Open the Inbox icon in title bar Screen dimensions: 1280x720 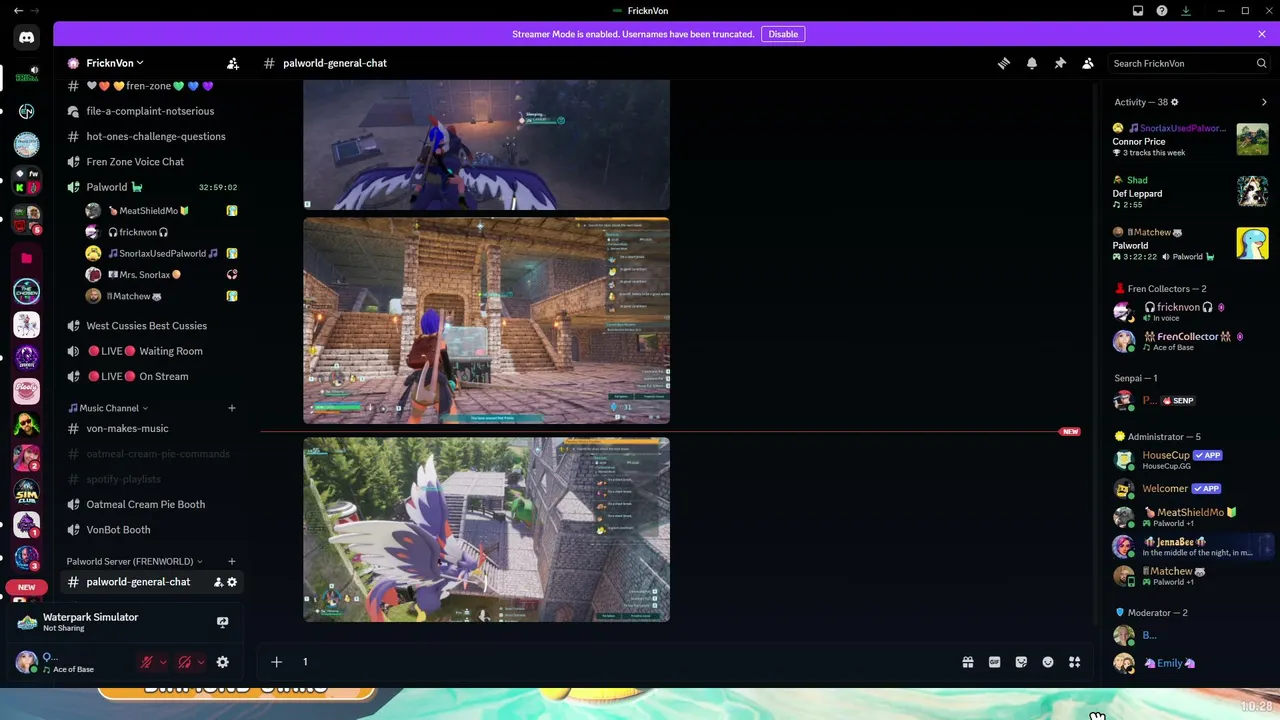[1138, 11]
